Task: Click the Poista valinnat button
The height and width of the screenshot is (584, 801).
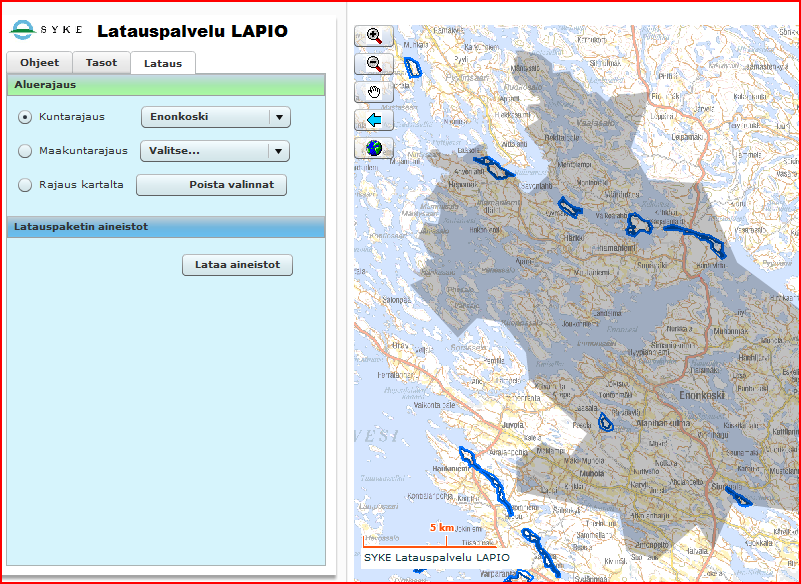Action: point(211,185)
